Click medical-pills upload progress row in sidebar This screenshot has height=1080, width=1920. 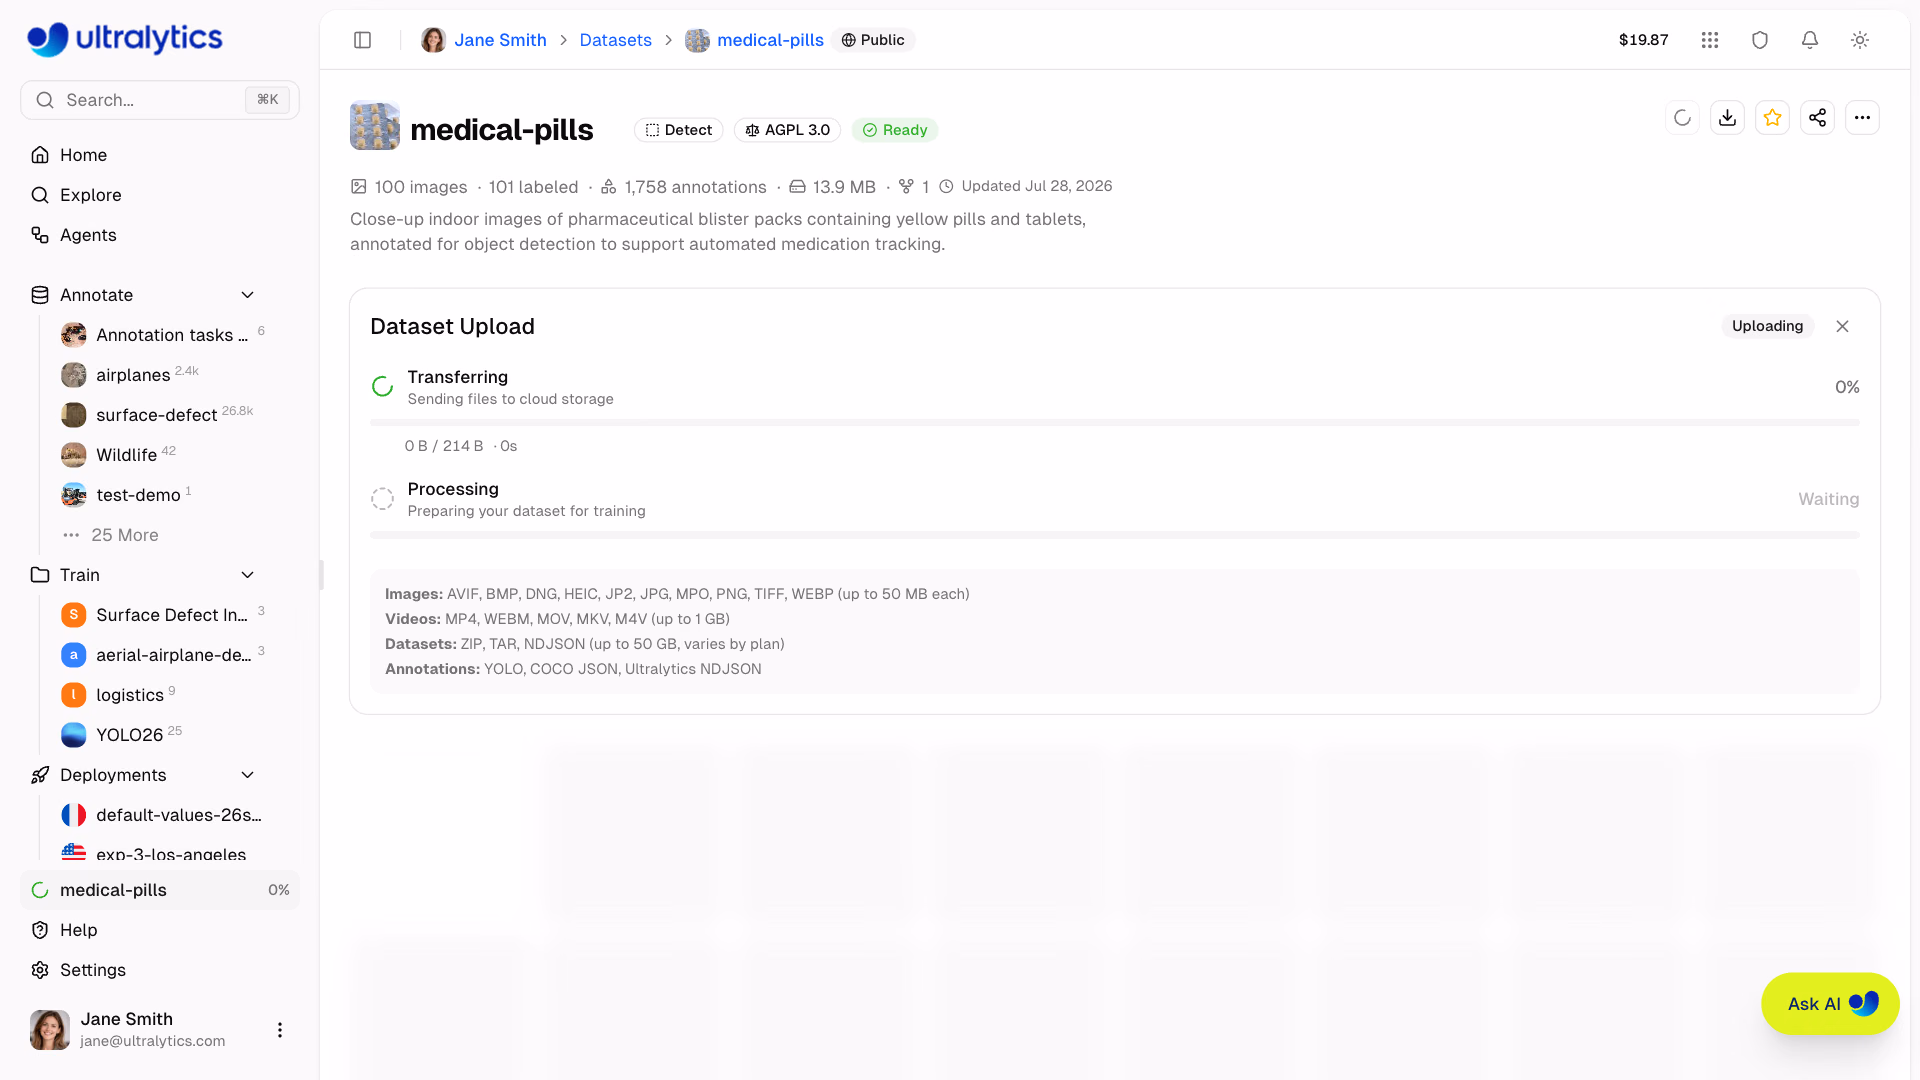click(160, 890)
